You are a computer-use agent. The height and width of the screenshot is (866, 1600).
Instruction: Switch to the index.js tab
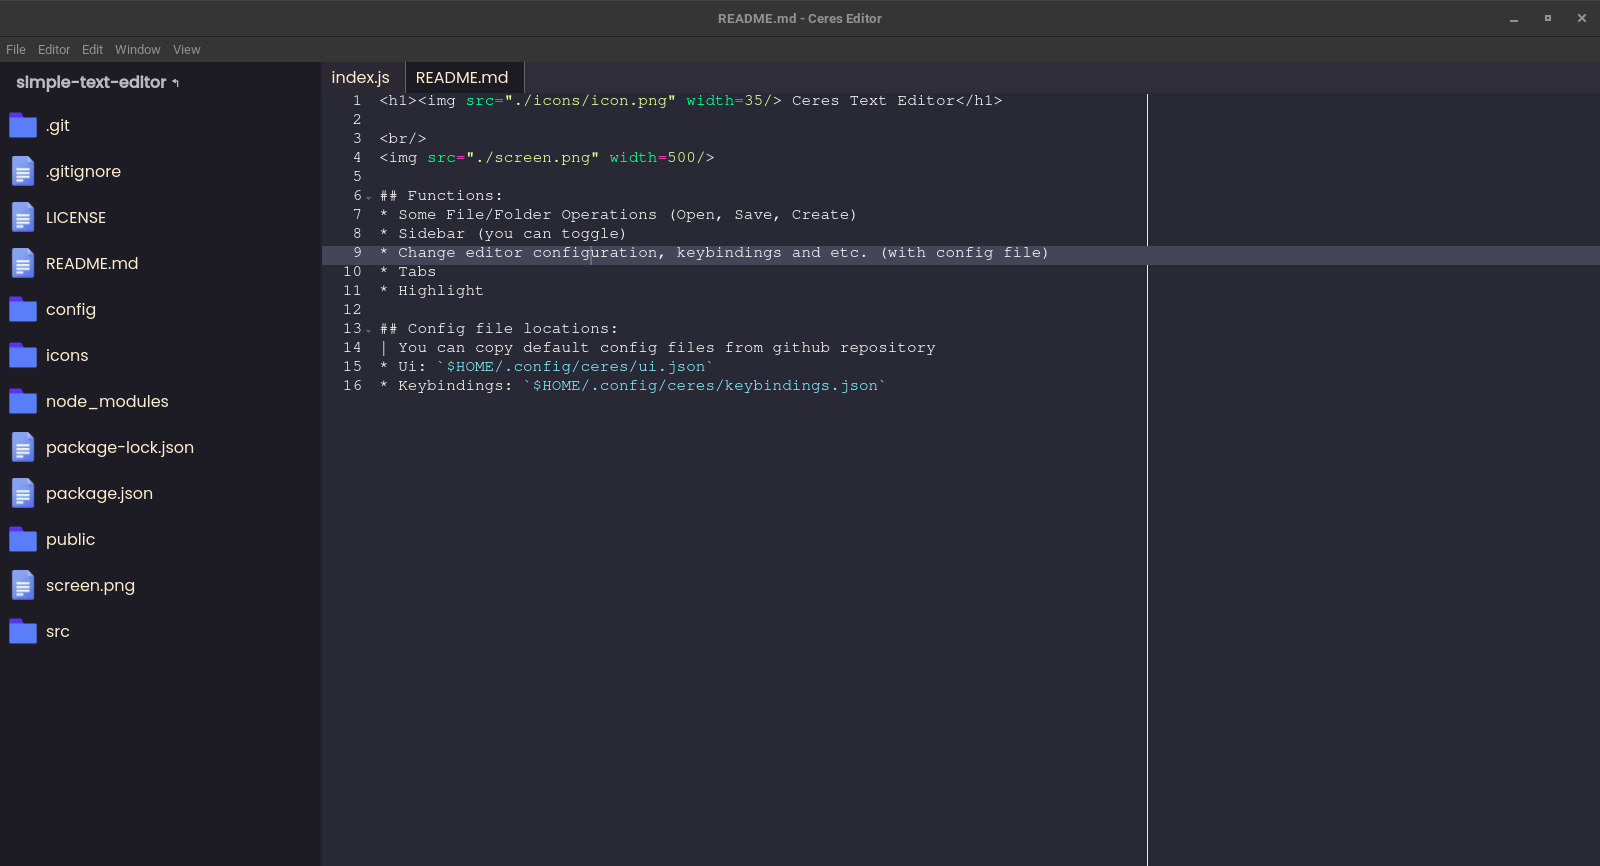pos(361,77)
